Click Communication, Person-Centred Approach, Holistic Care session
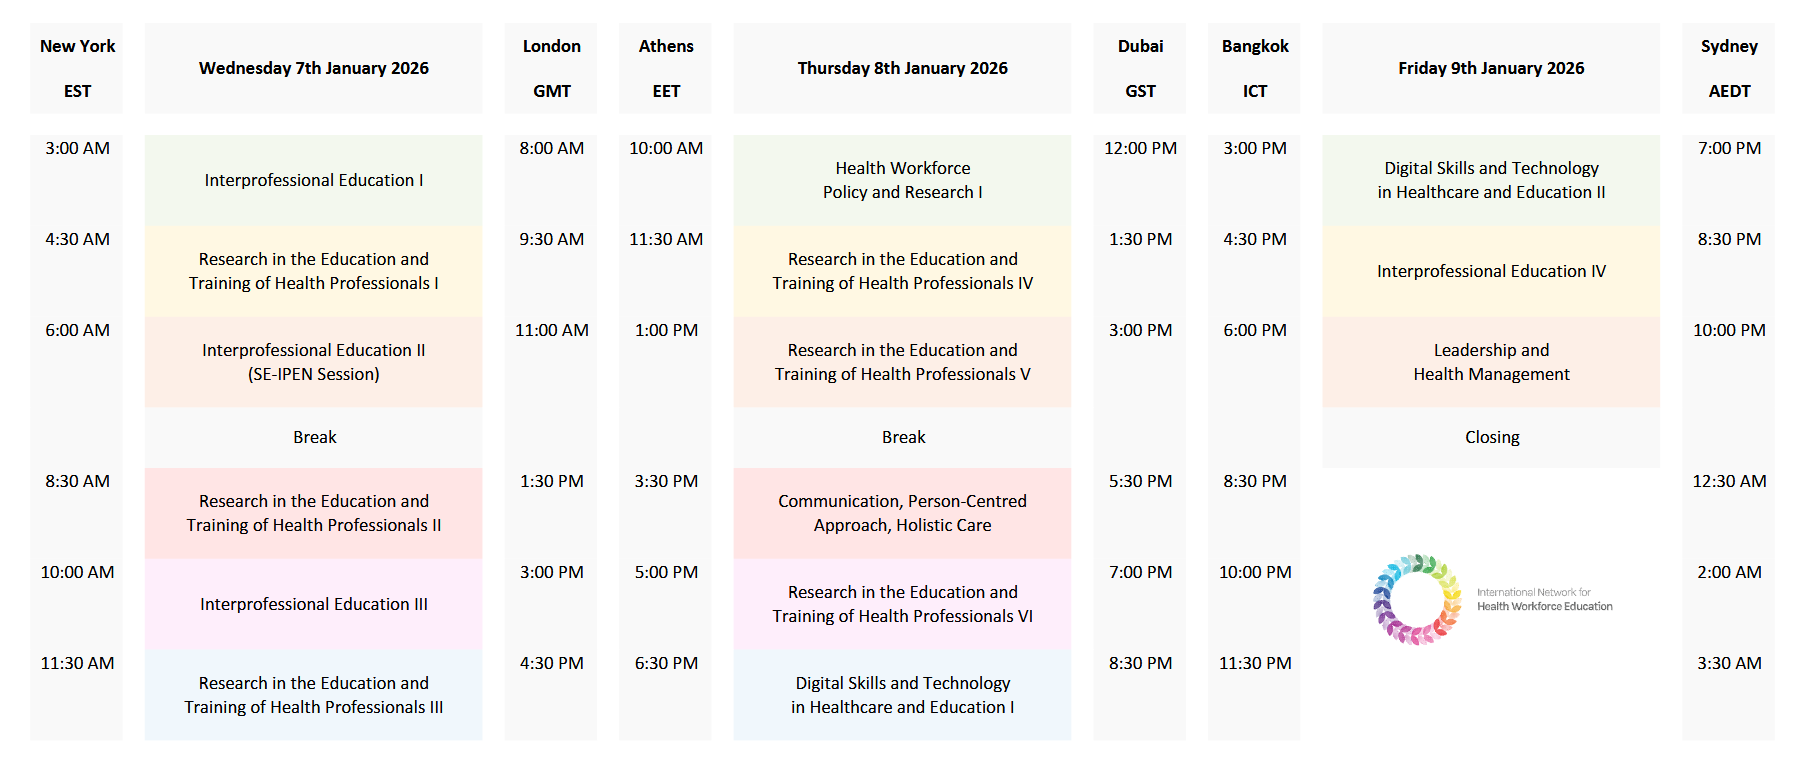This screenshot has width=1806, height=768. coord(902,513)
